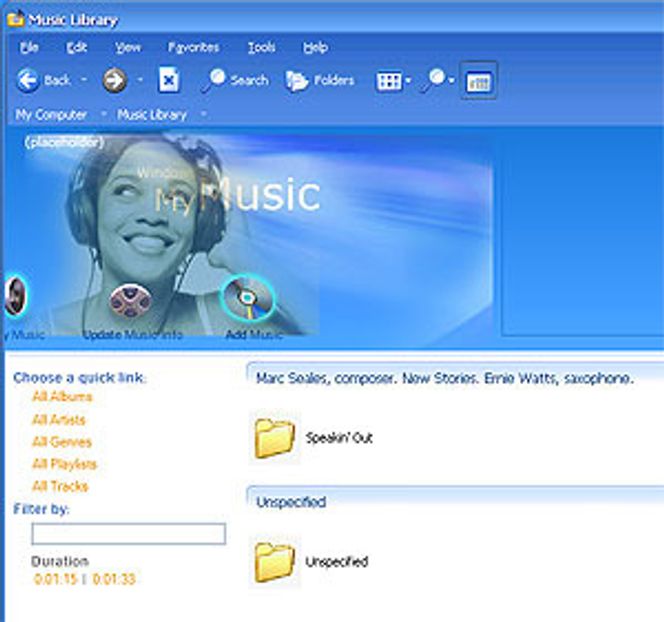The image size is (664, 622).
Task: Click the Views grid icon
Action: point(389,81)
